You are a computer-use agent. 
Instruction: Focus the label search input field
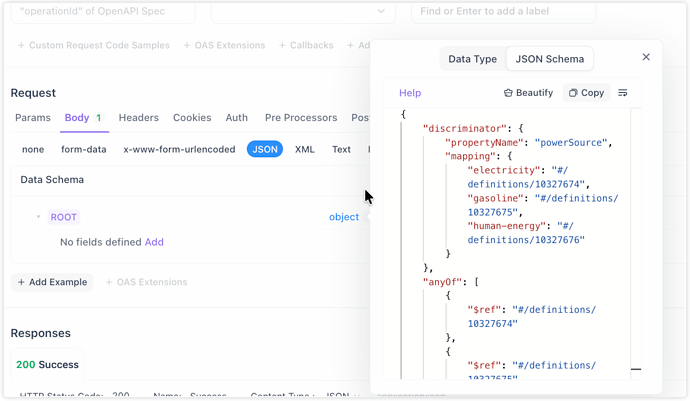(x=503, y=11)
